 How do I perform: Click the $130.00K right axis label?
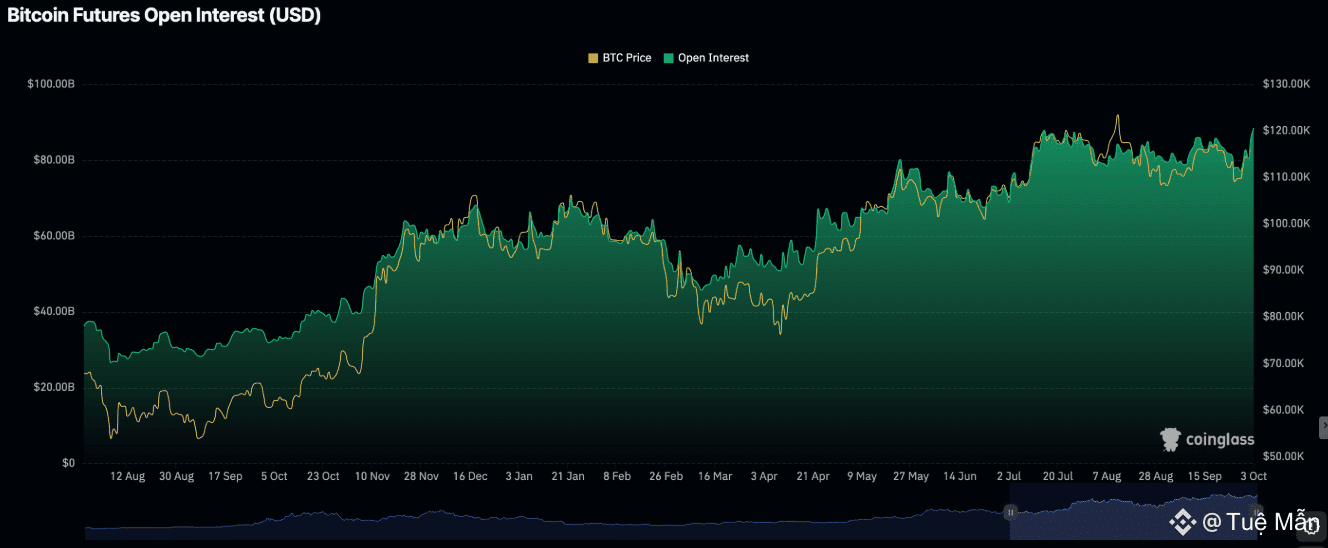point(1287,84)
